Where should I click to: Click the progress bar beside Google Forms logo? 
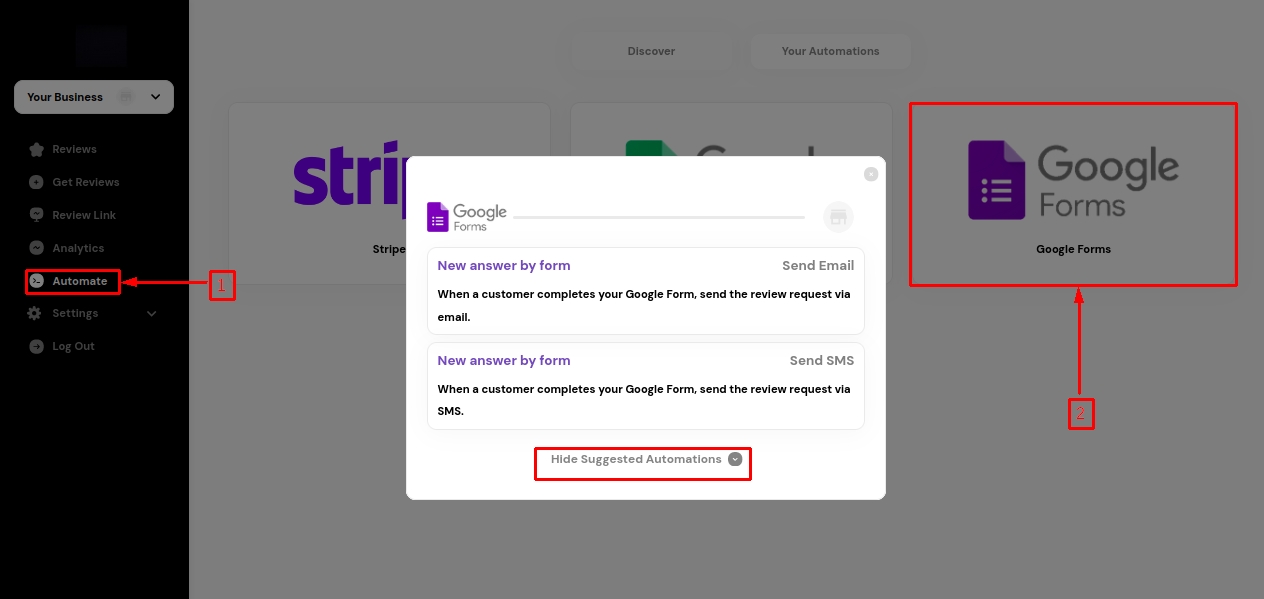[658, 217]
